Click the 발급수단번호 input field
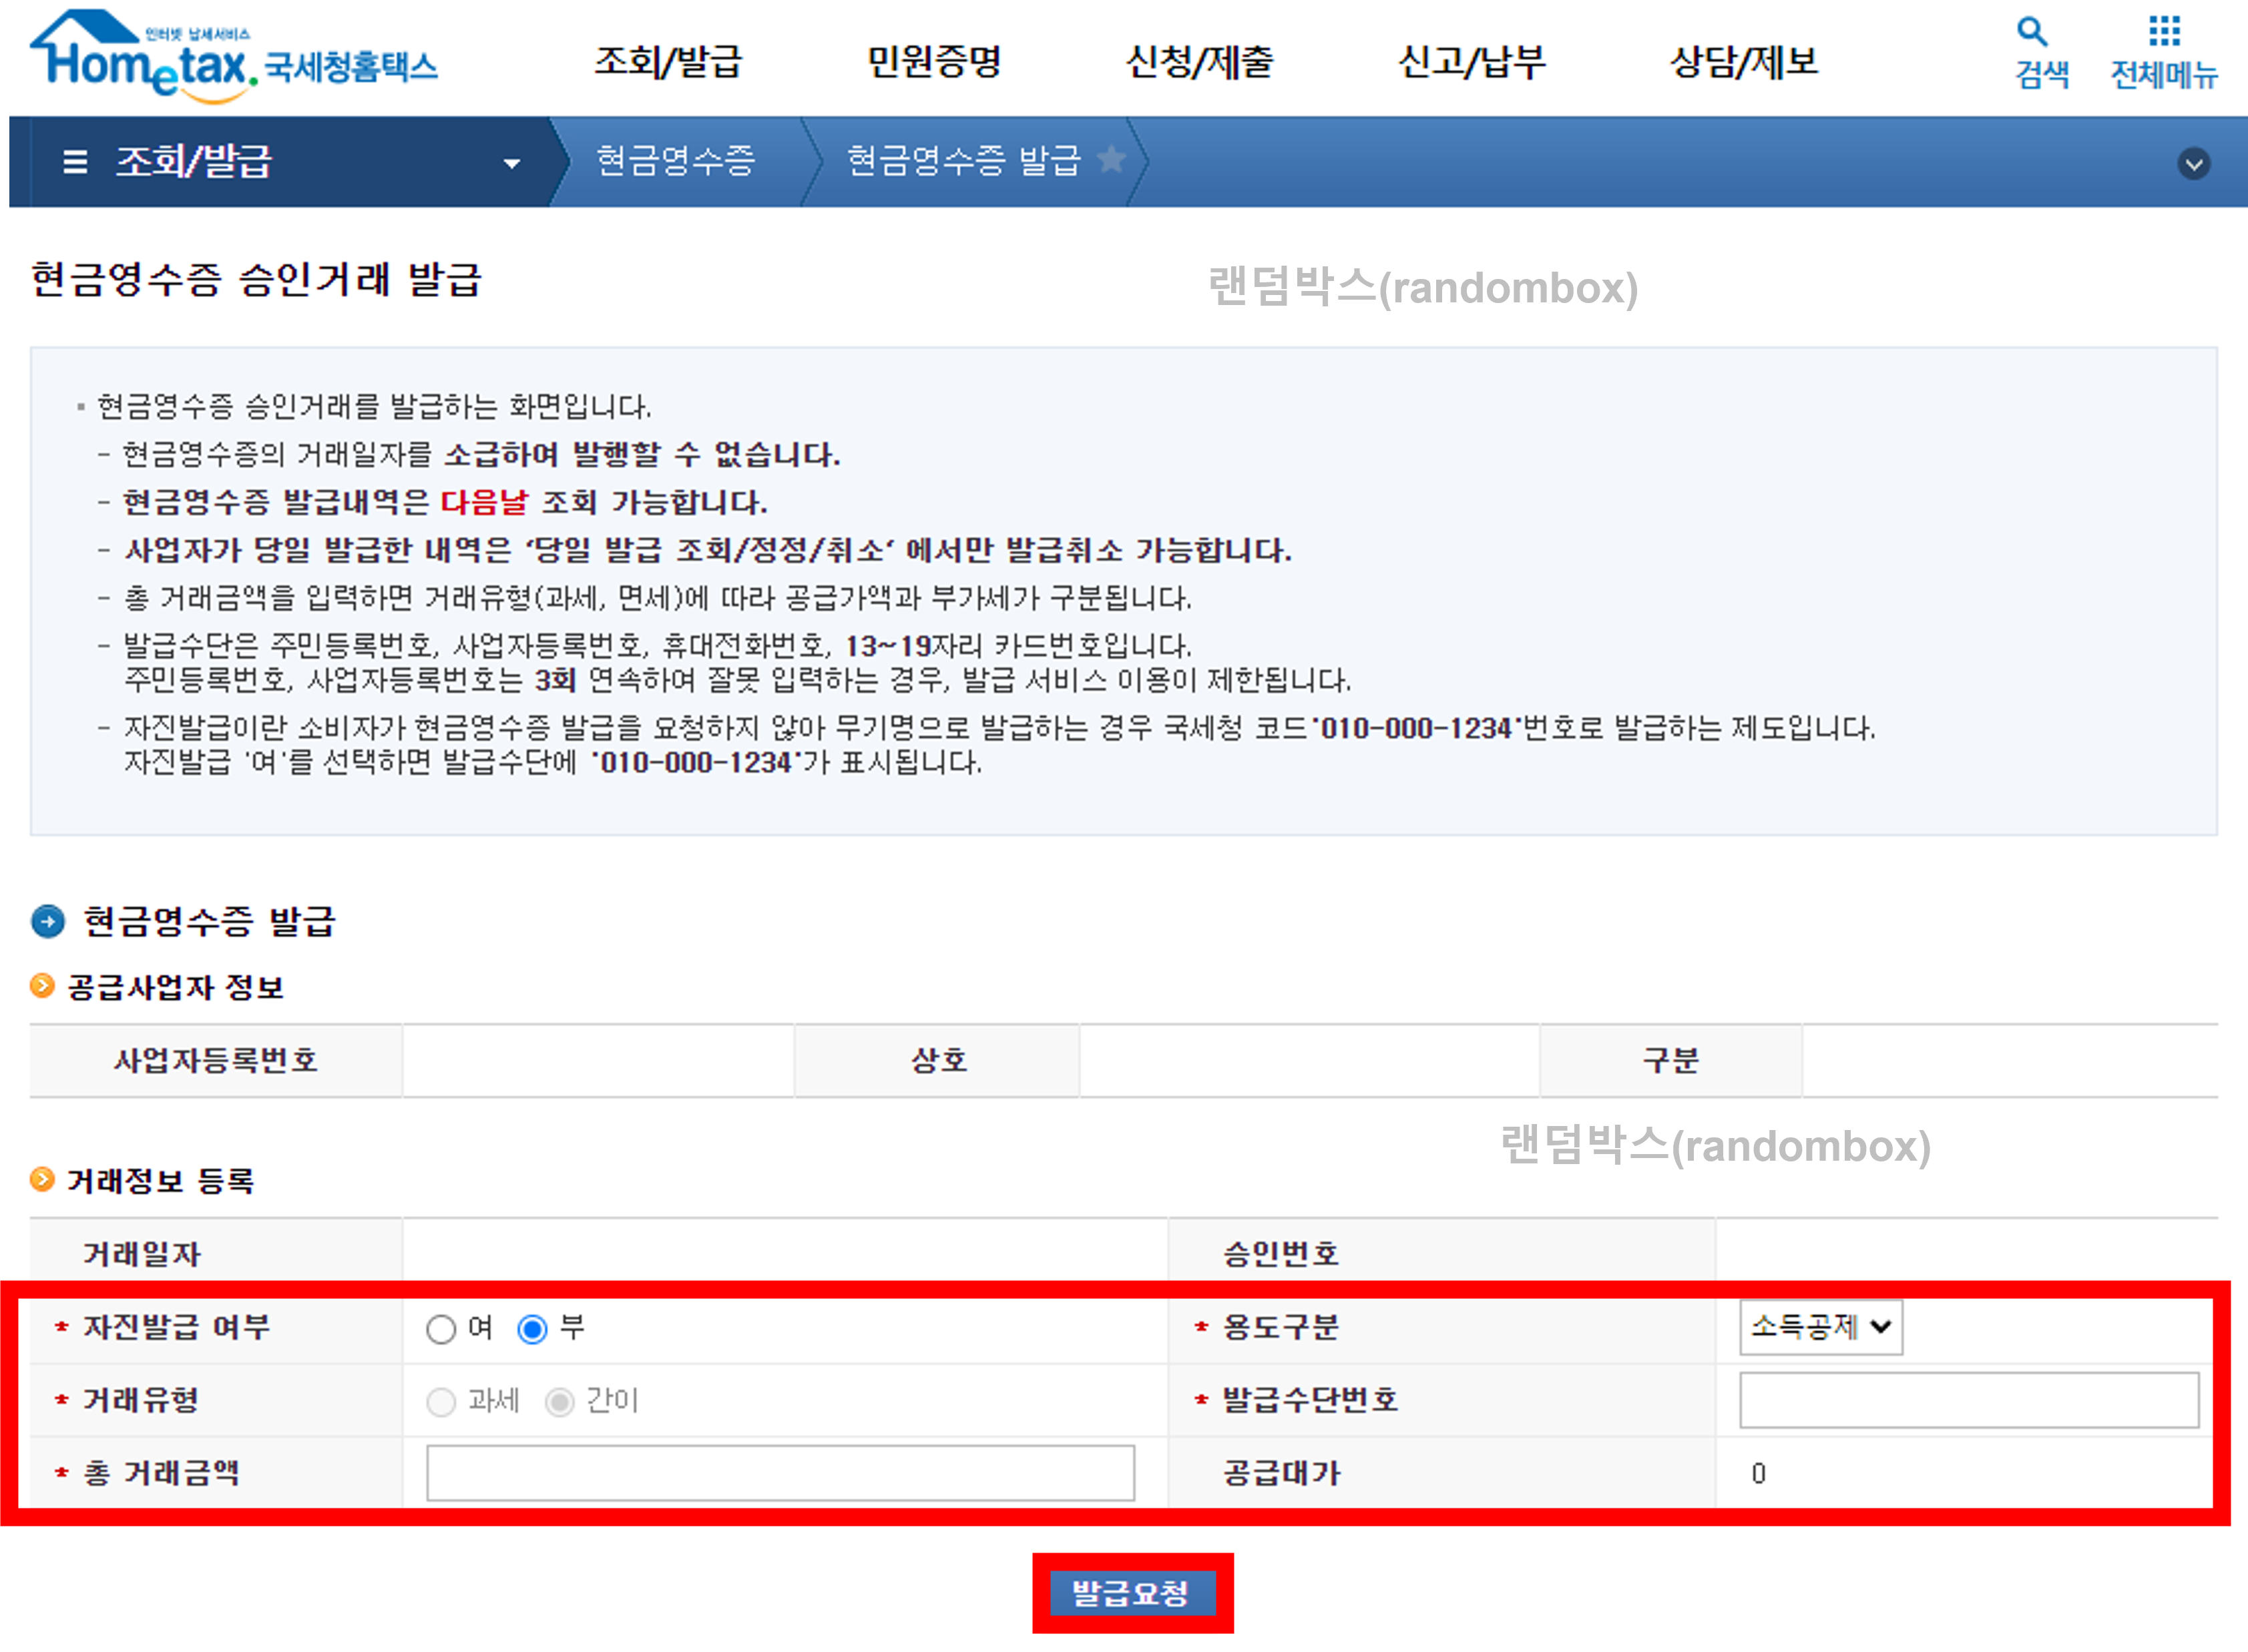Image resolution: width=2248 pixels, height=1652 pixels. point(1968,1400)
